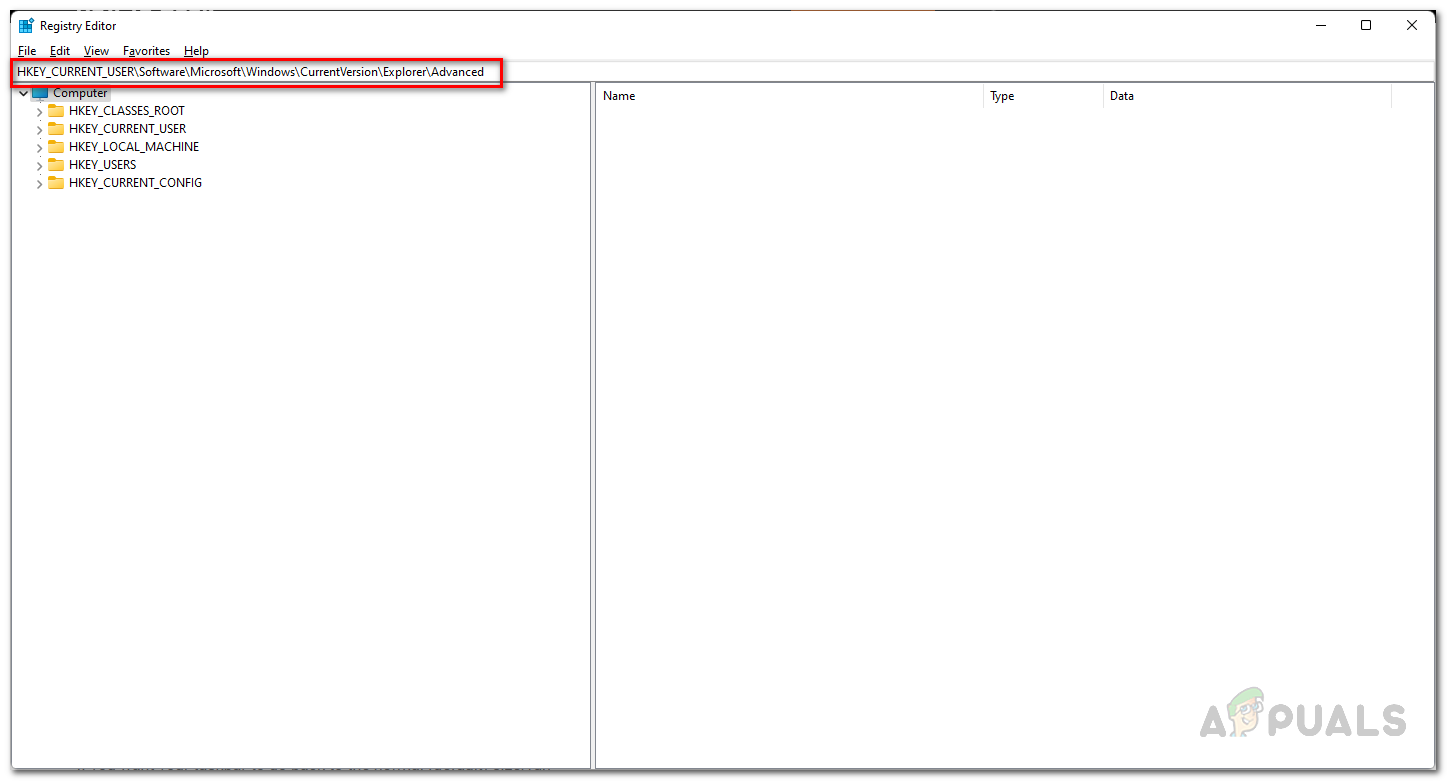Screen dimensions: 1447x781
Task: Close the Registry Editor window
Action: click(1412, 26)
